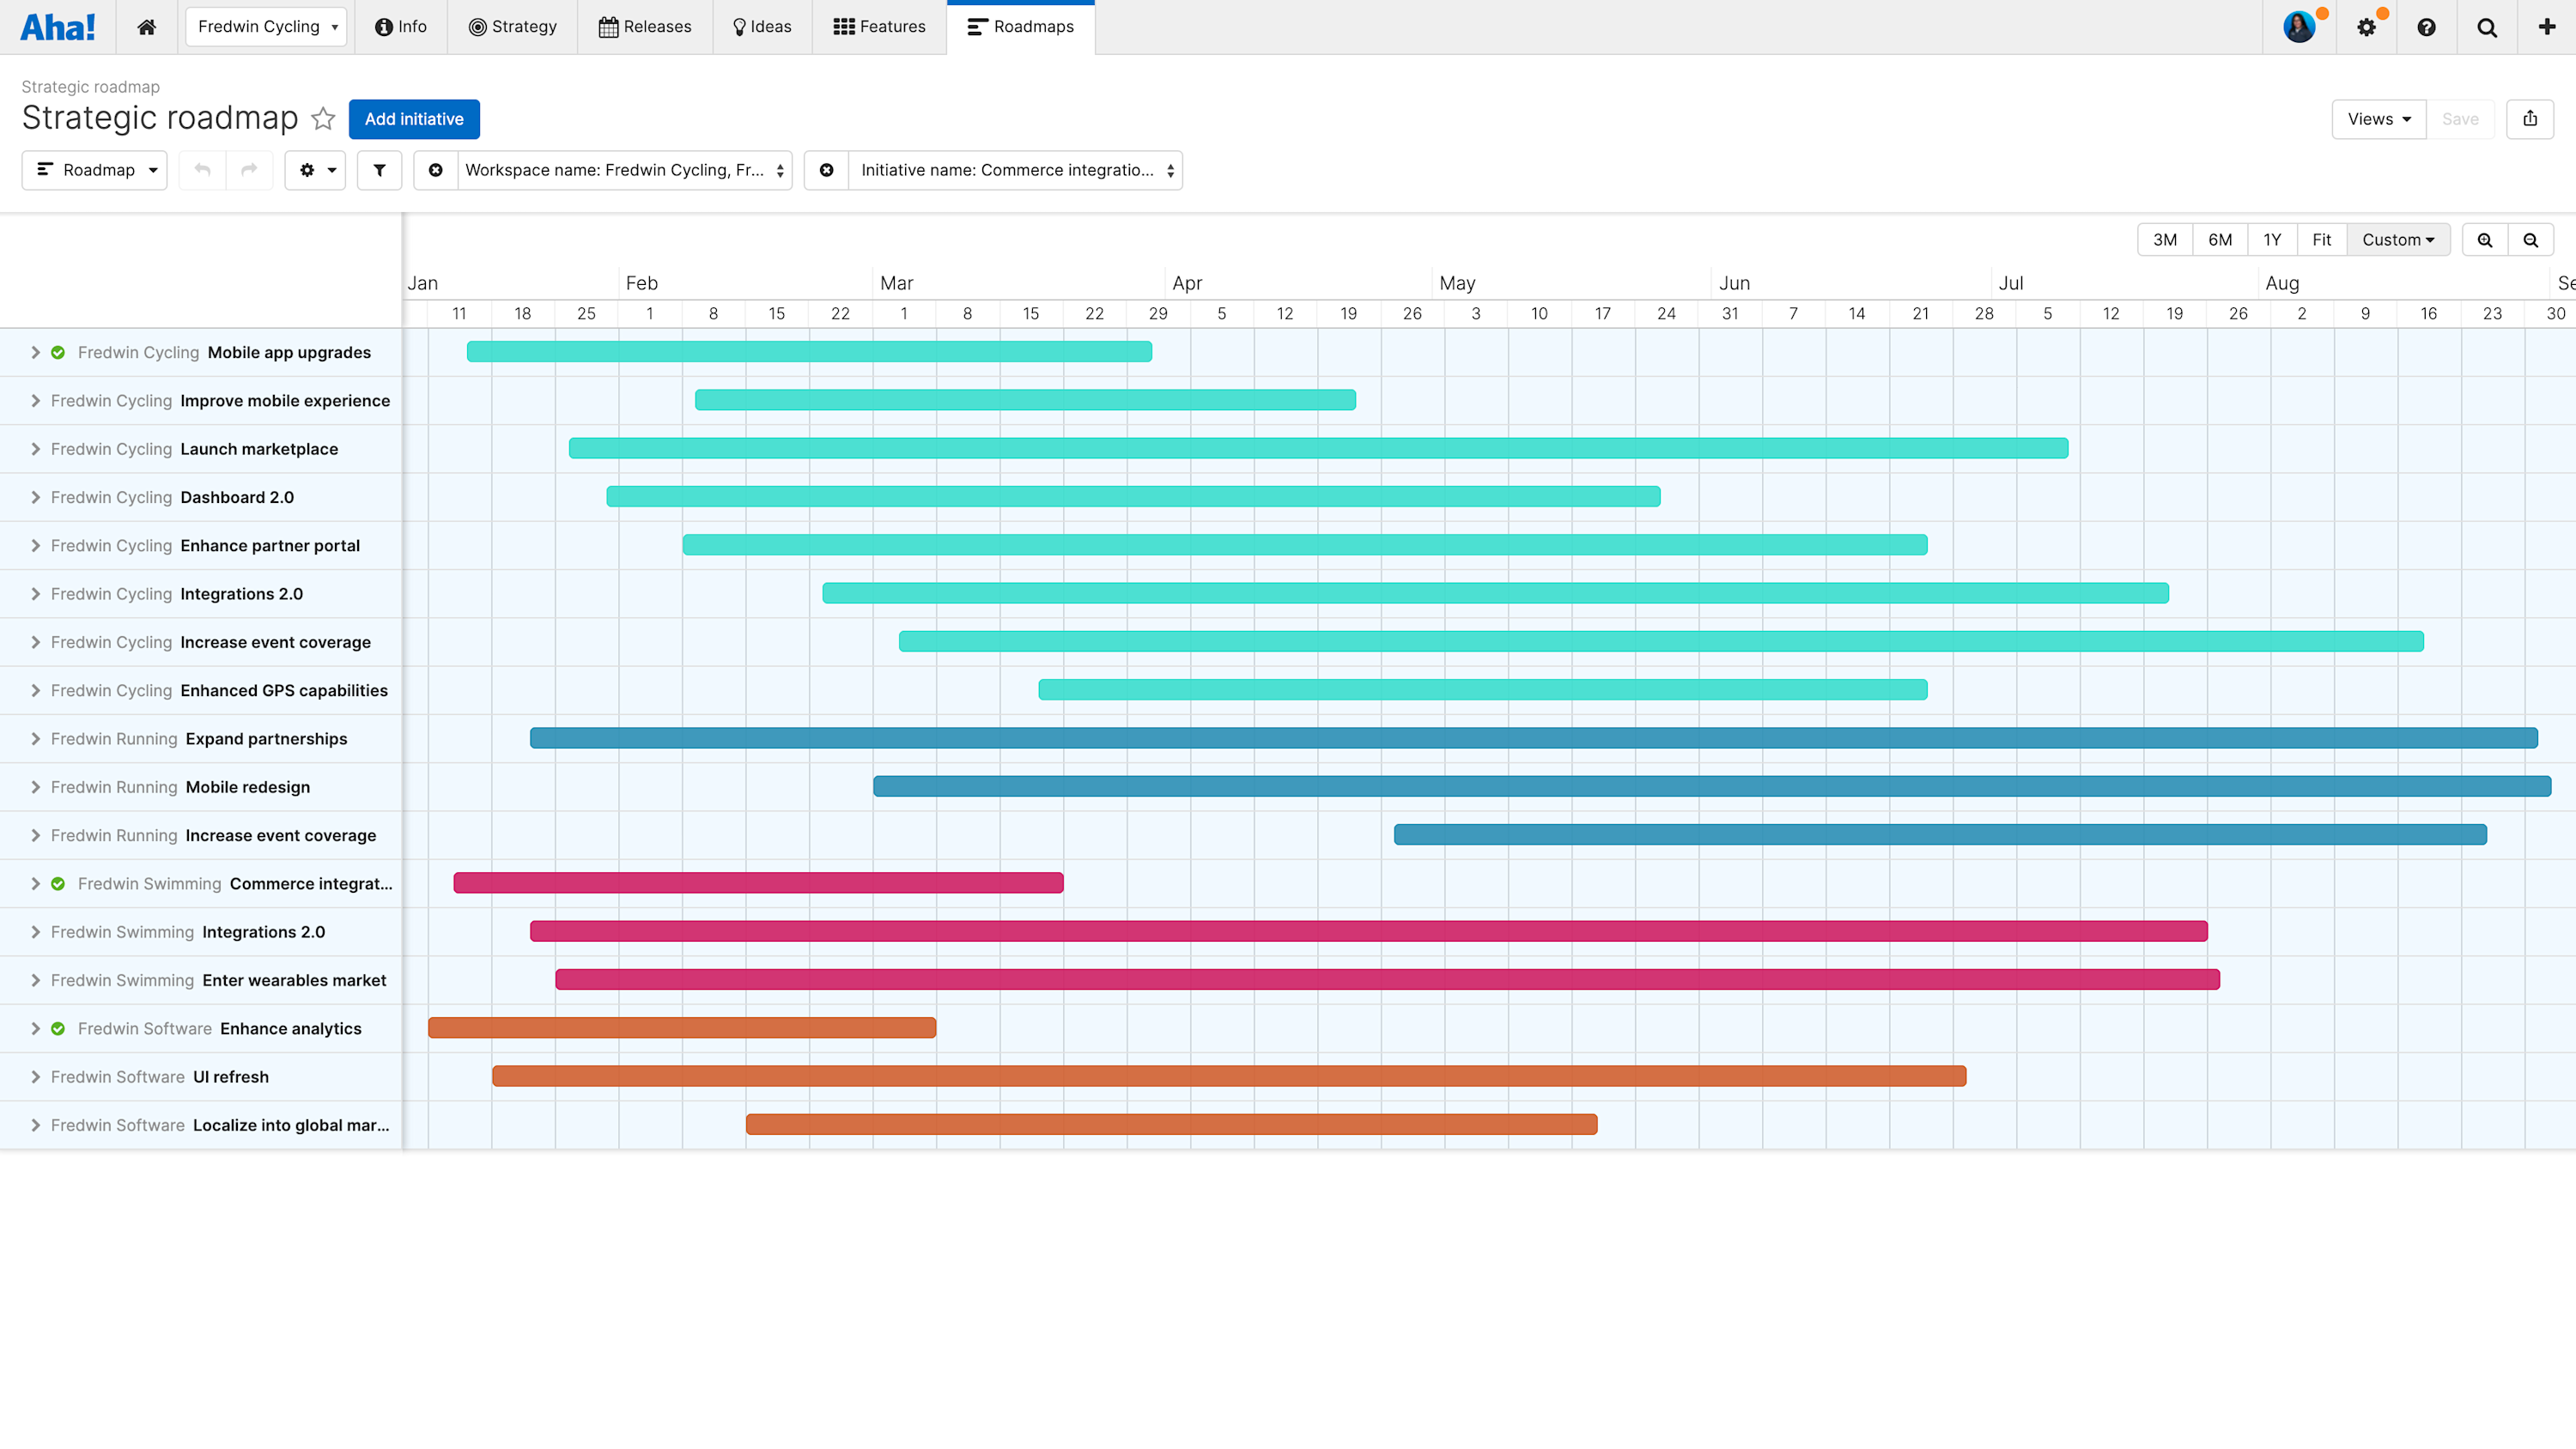Select the undo arrow icon
Image resolution: width=2576 pixels, height=1449 pixels.
201,170
